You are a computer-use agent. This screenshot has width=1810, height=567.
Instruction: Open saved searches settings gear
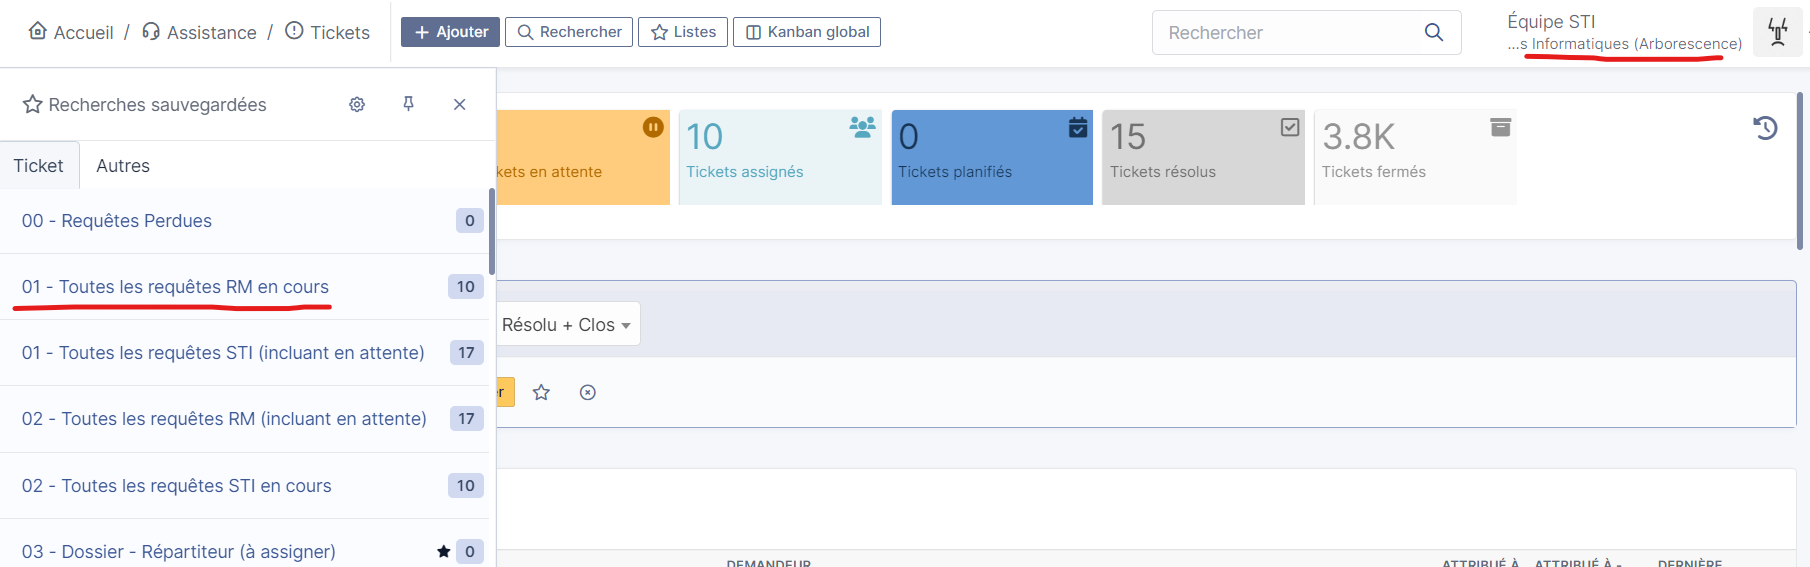pyautogui.click(x=357, y=104)
